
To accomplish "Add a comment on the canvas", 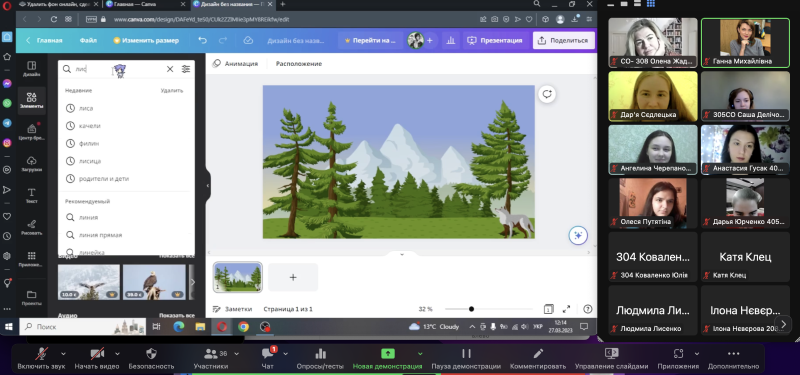I will click(x=547, y=94).
